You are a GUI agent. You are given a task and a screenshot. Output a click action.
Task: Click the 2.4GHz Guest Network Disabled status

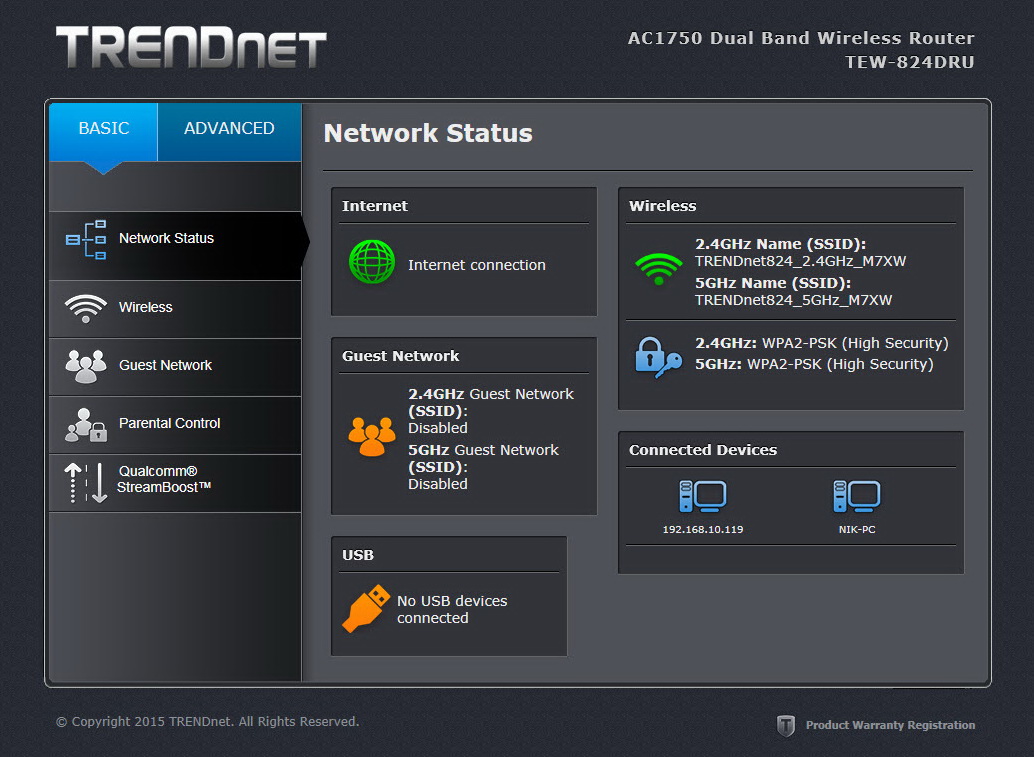click(x=438, y=428)
